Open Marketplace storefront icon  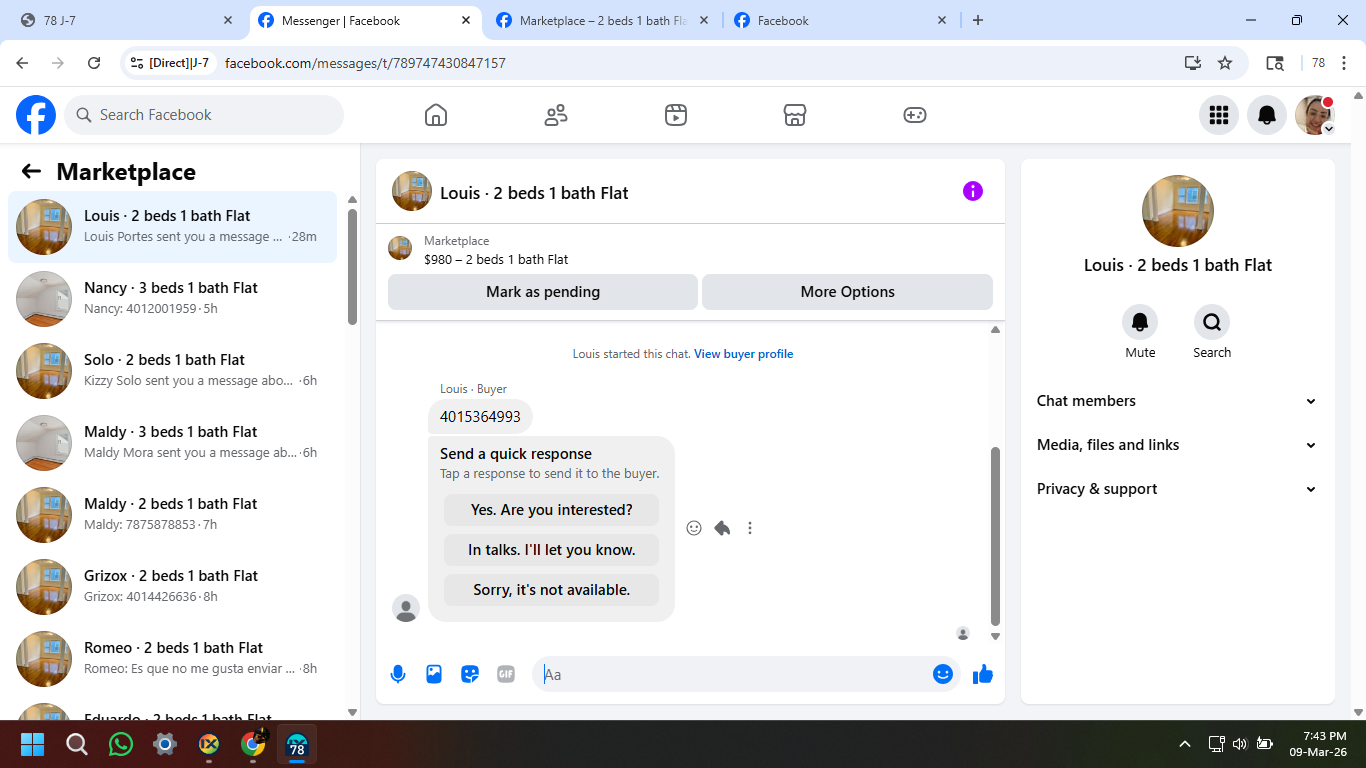(x=795, y=115)
